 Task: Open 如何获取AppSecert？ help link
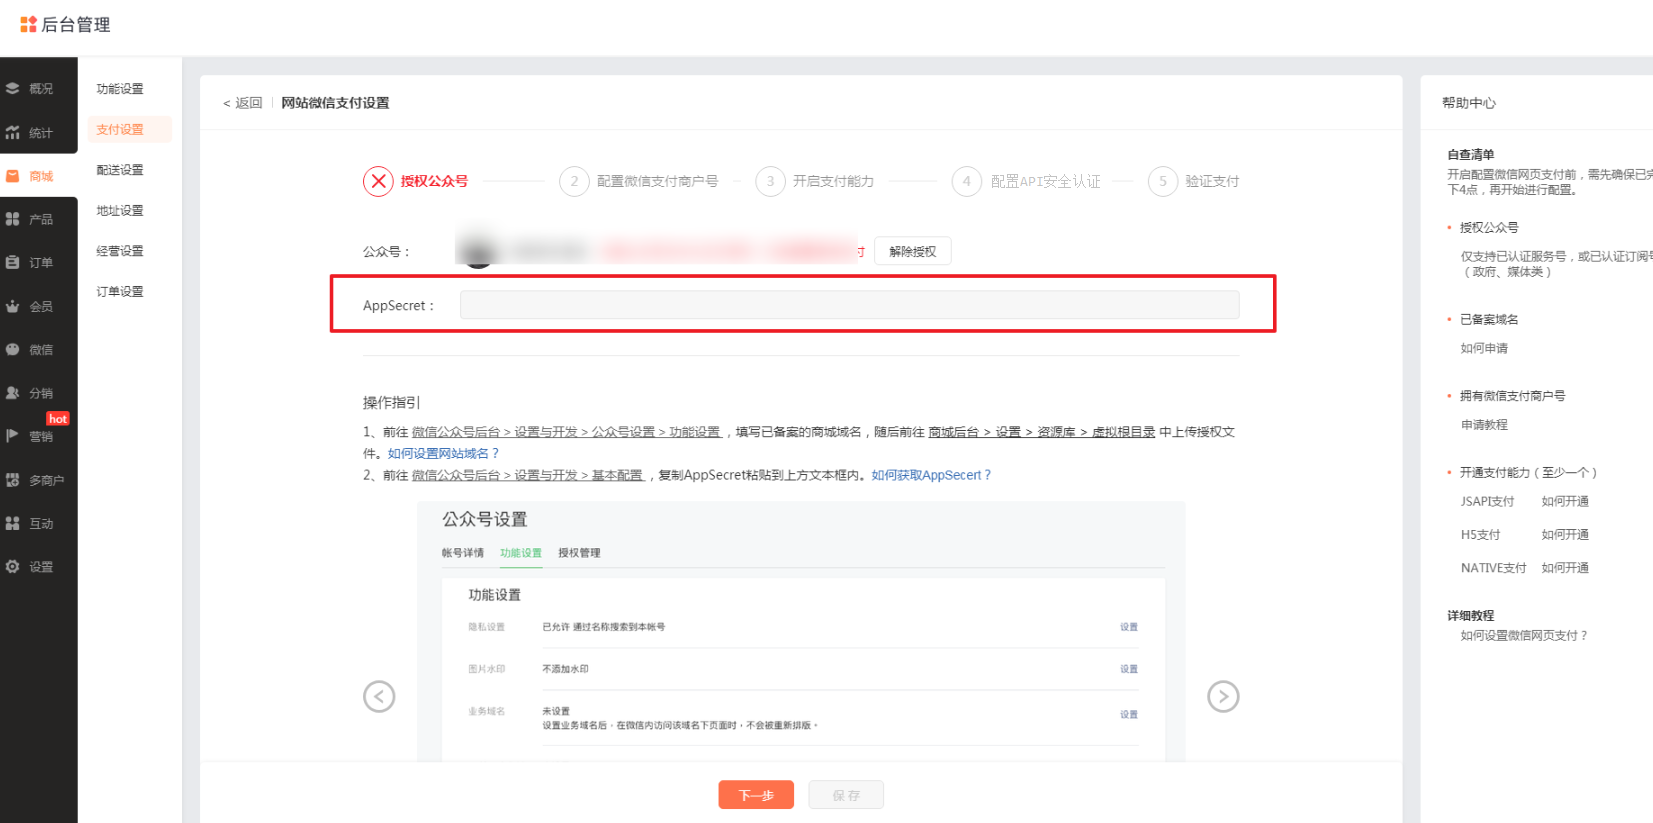pos(931,475)
